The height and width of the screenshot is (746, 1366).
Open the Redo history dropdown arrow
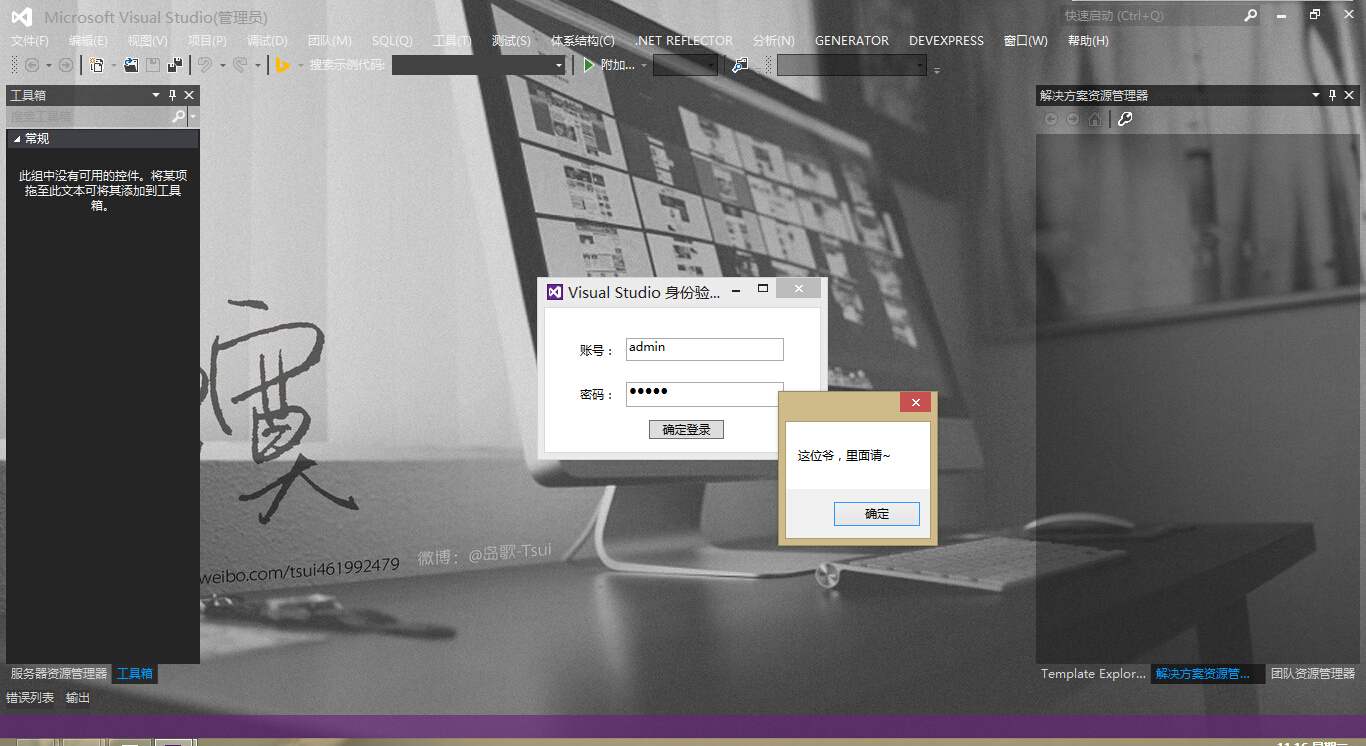point(257,66)
